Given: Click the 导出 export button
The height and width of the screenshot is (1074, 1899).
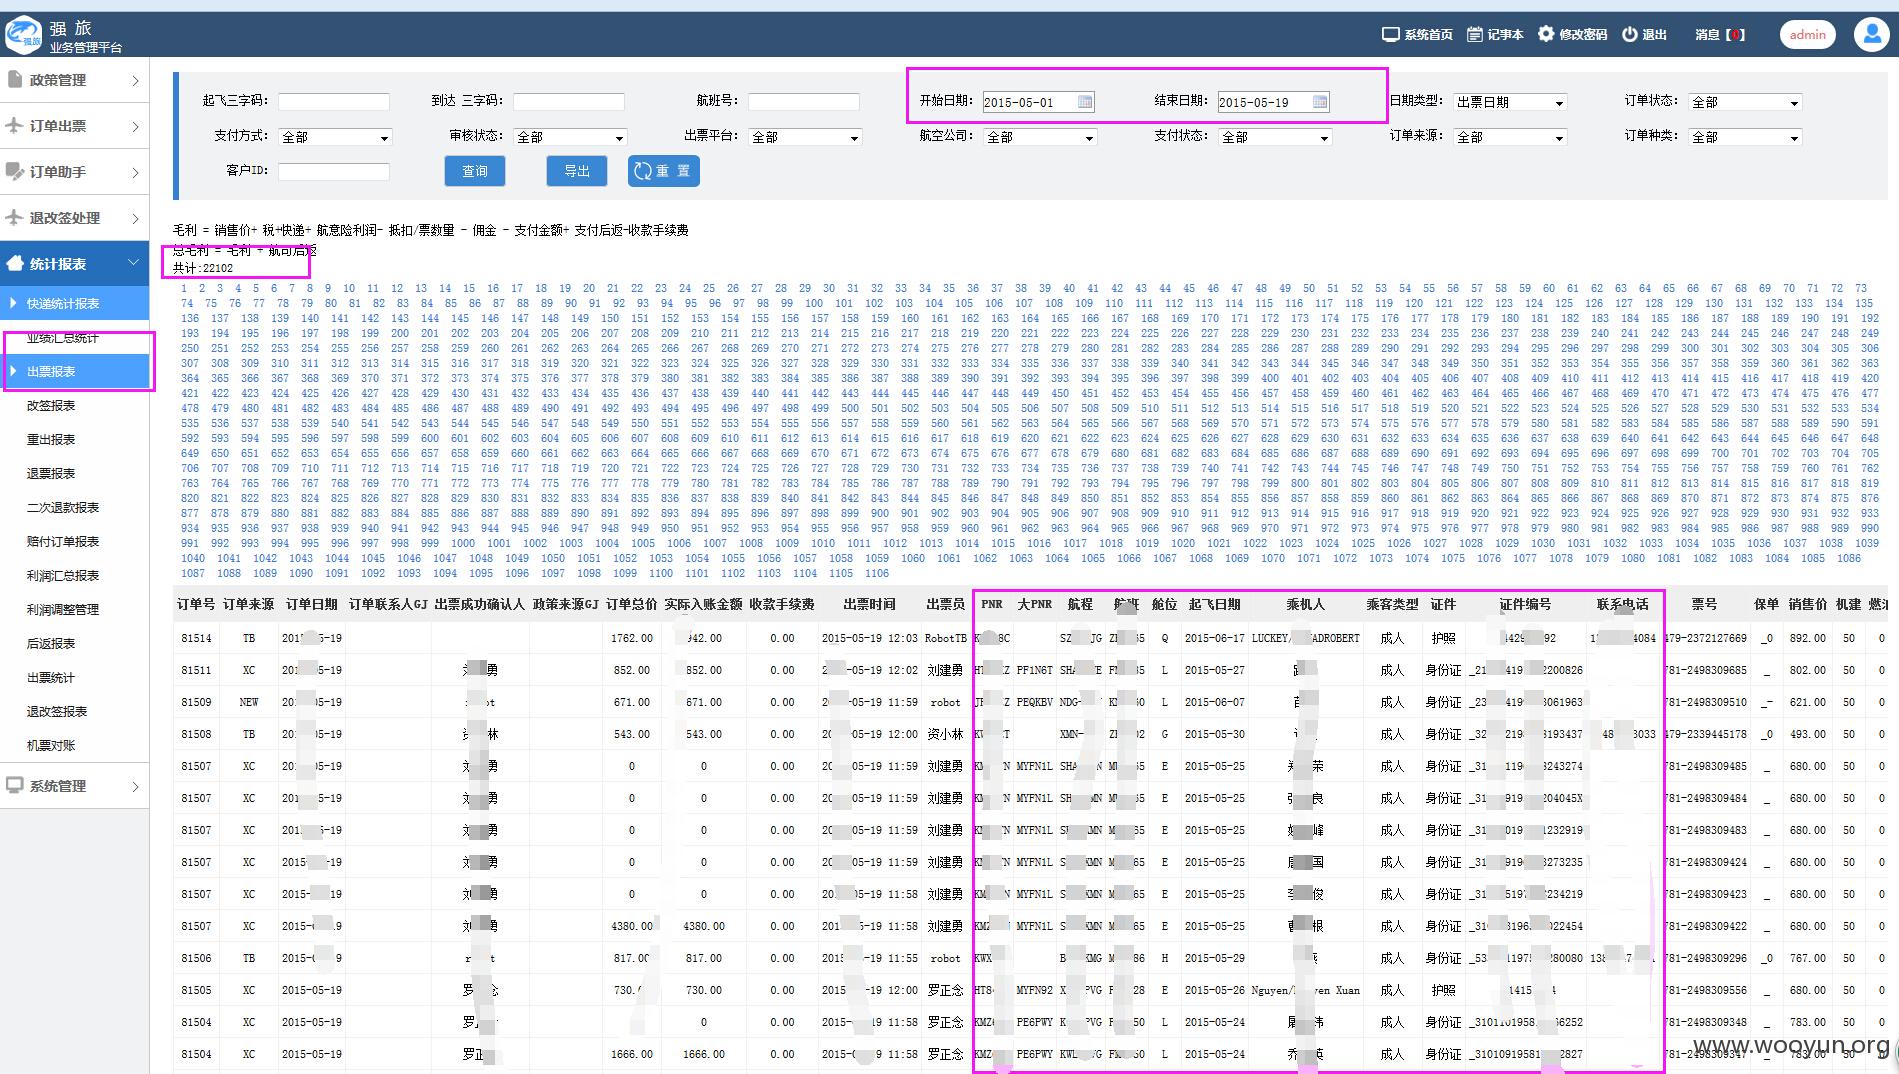Looking at the screenshot, I should click(x=577, y=171).
